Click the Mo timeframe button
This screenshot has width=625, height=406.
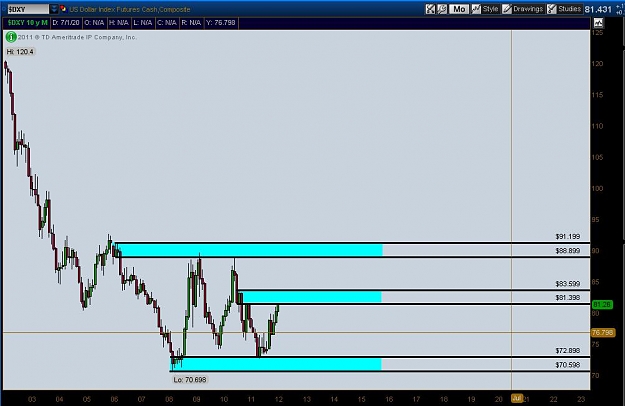(x=459, y=9)
